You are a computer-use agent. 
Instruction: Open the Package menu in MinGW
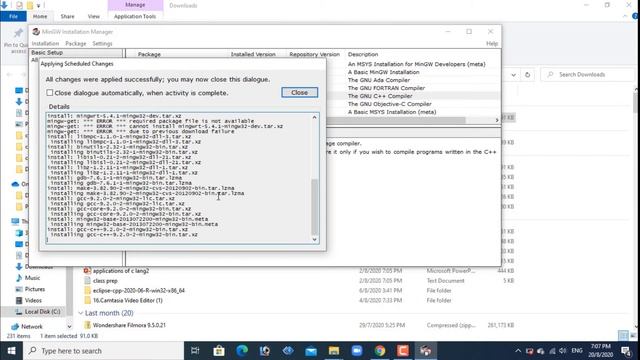point(76,43)
